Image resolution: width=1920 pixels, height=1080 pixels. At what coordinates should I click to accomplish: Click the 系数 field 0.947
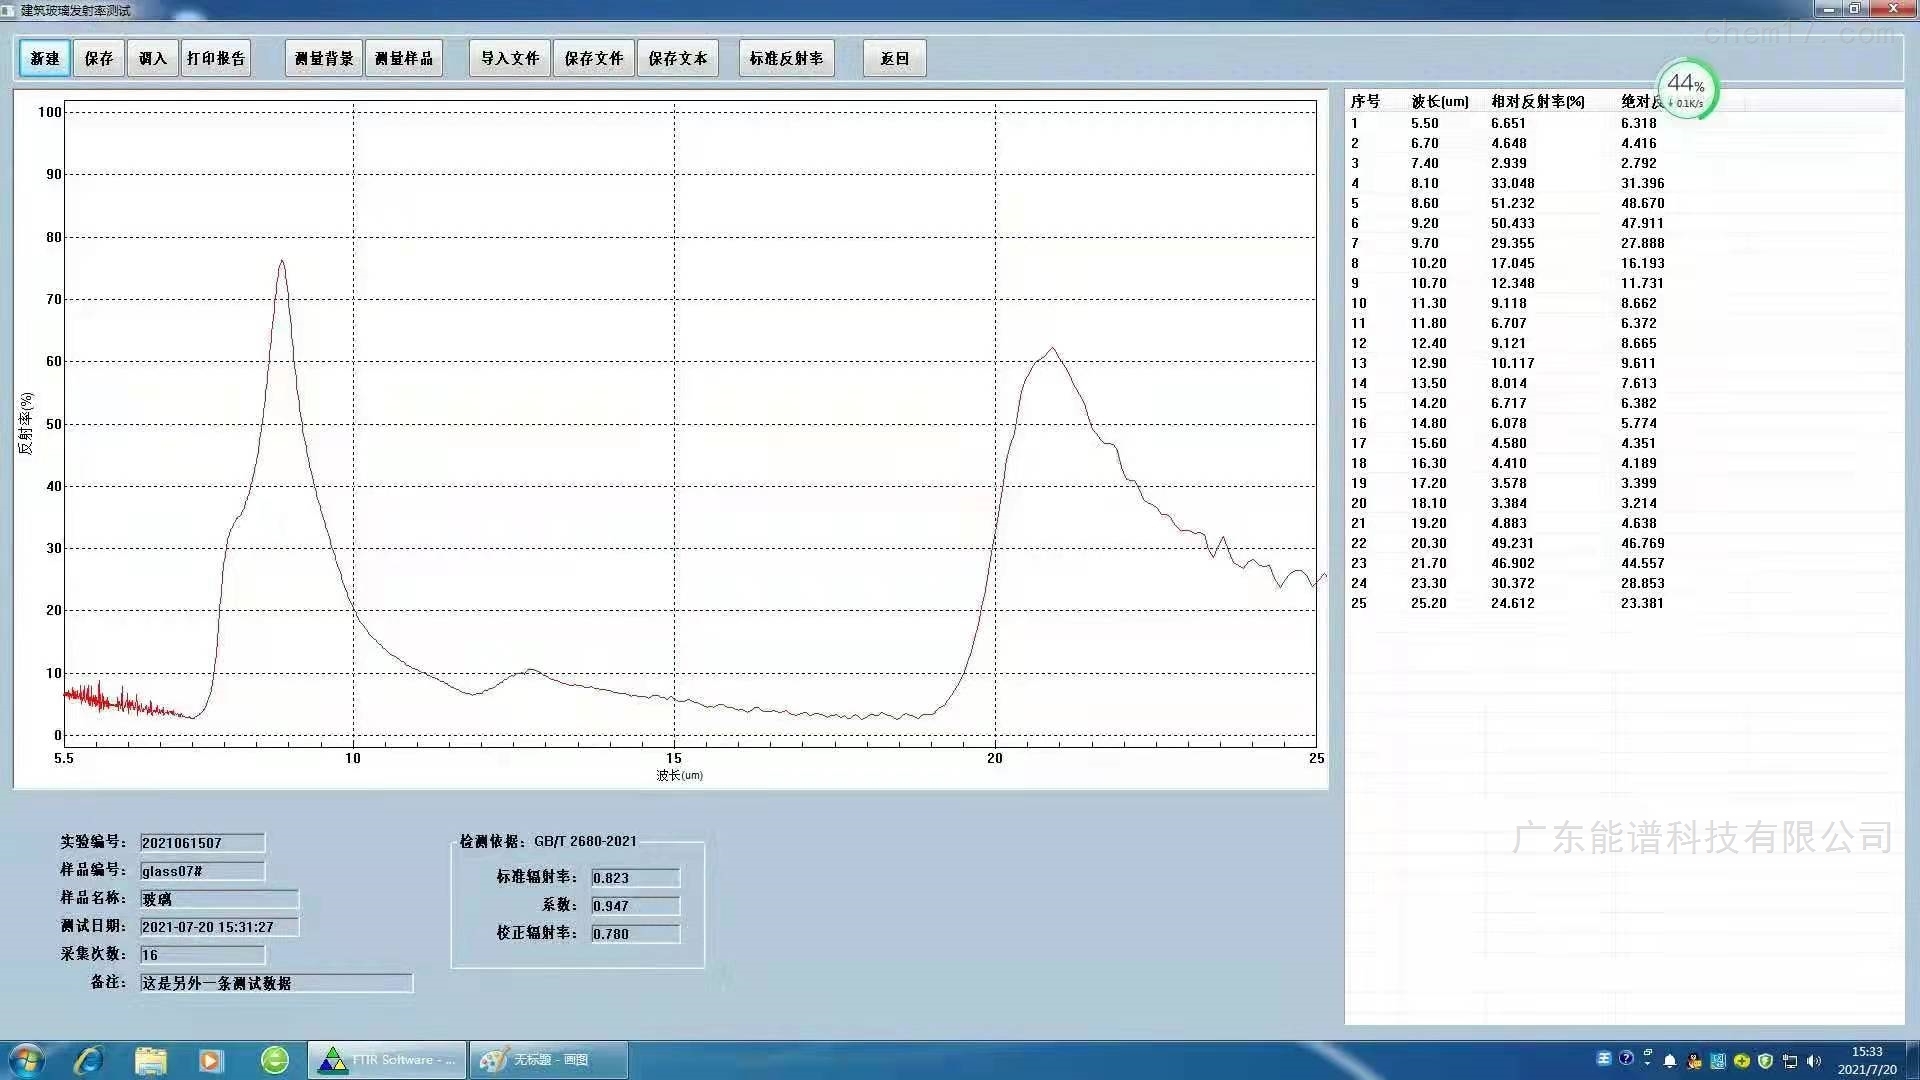[635, 906]
